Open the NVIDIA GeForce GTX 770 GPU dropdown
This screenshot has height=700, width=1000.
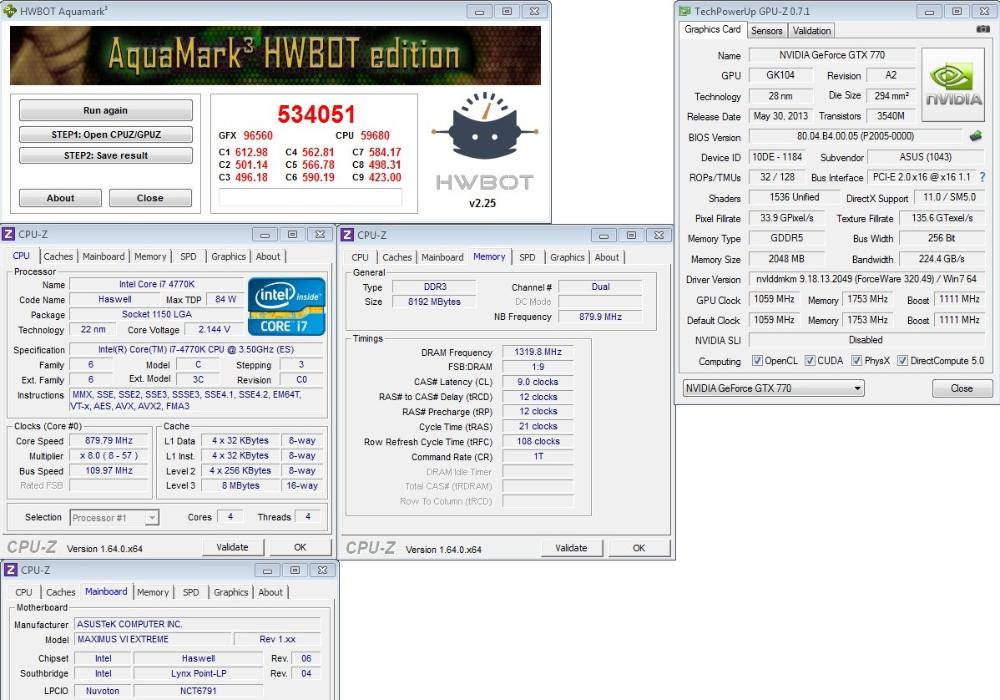pos(774,388)
